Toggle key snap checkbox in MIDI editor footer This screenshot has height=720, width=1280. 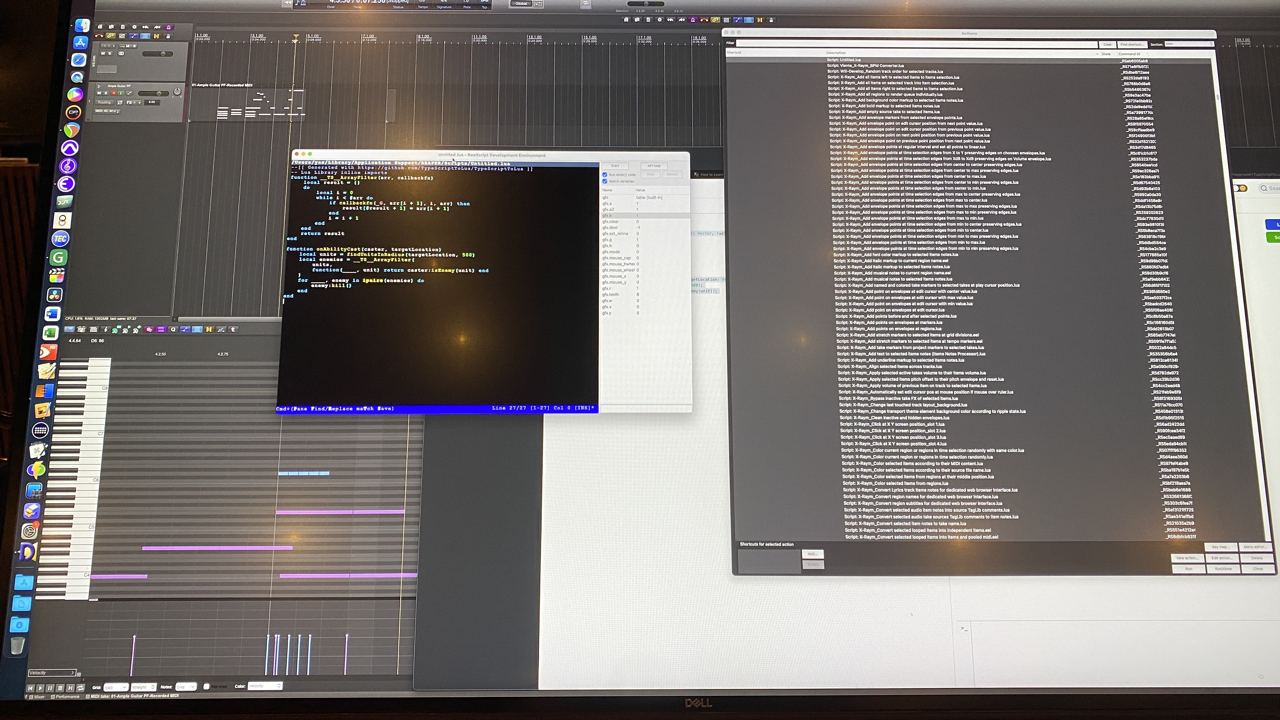click(206, 687)
